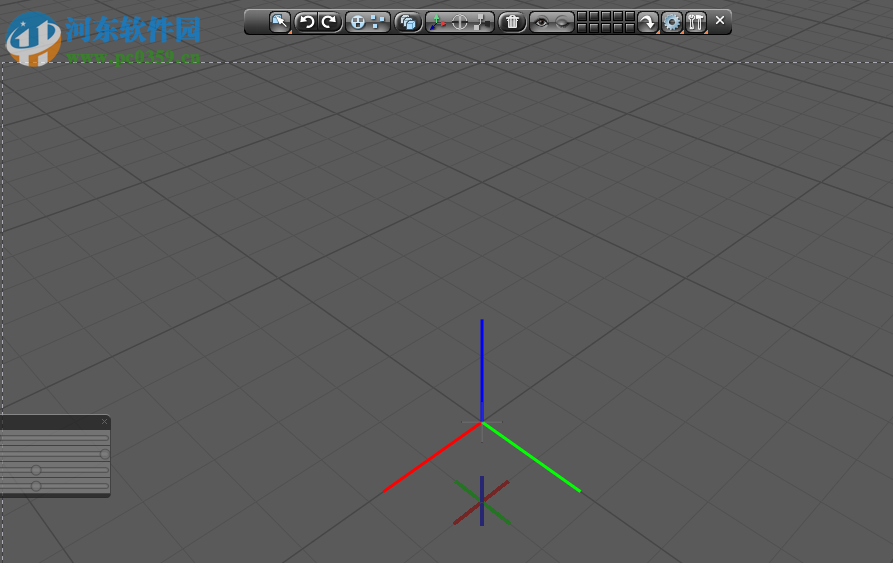
Task: Click bottom-left square in toolbar grid
Action: [582, 27]
